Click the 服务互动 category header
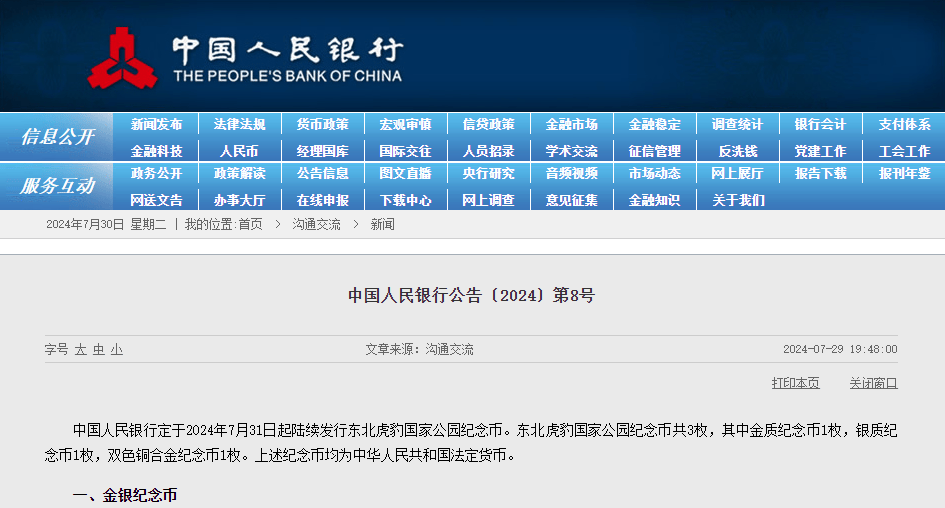945x508 pixels. (x=58, y=186)
